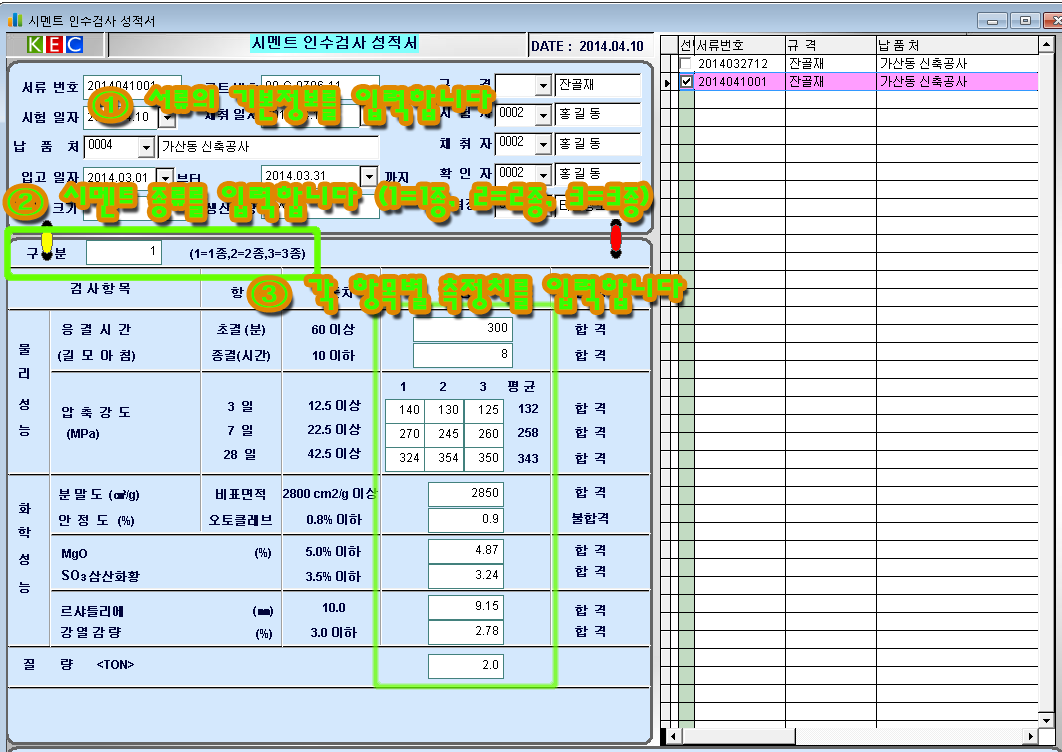Open the date picker for 2014.03.31

368,177
